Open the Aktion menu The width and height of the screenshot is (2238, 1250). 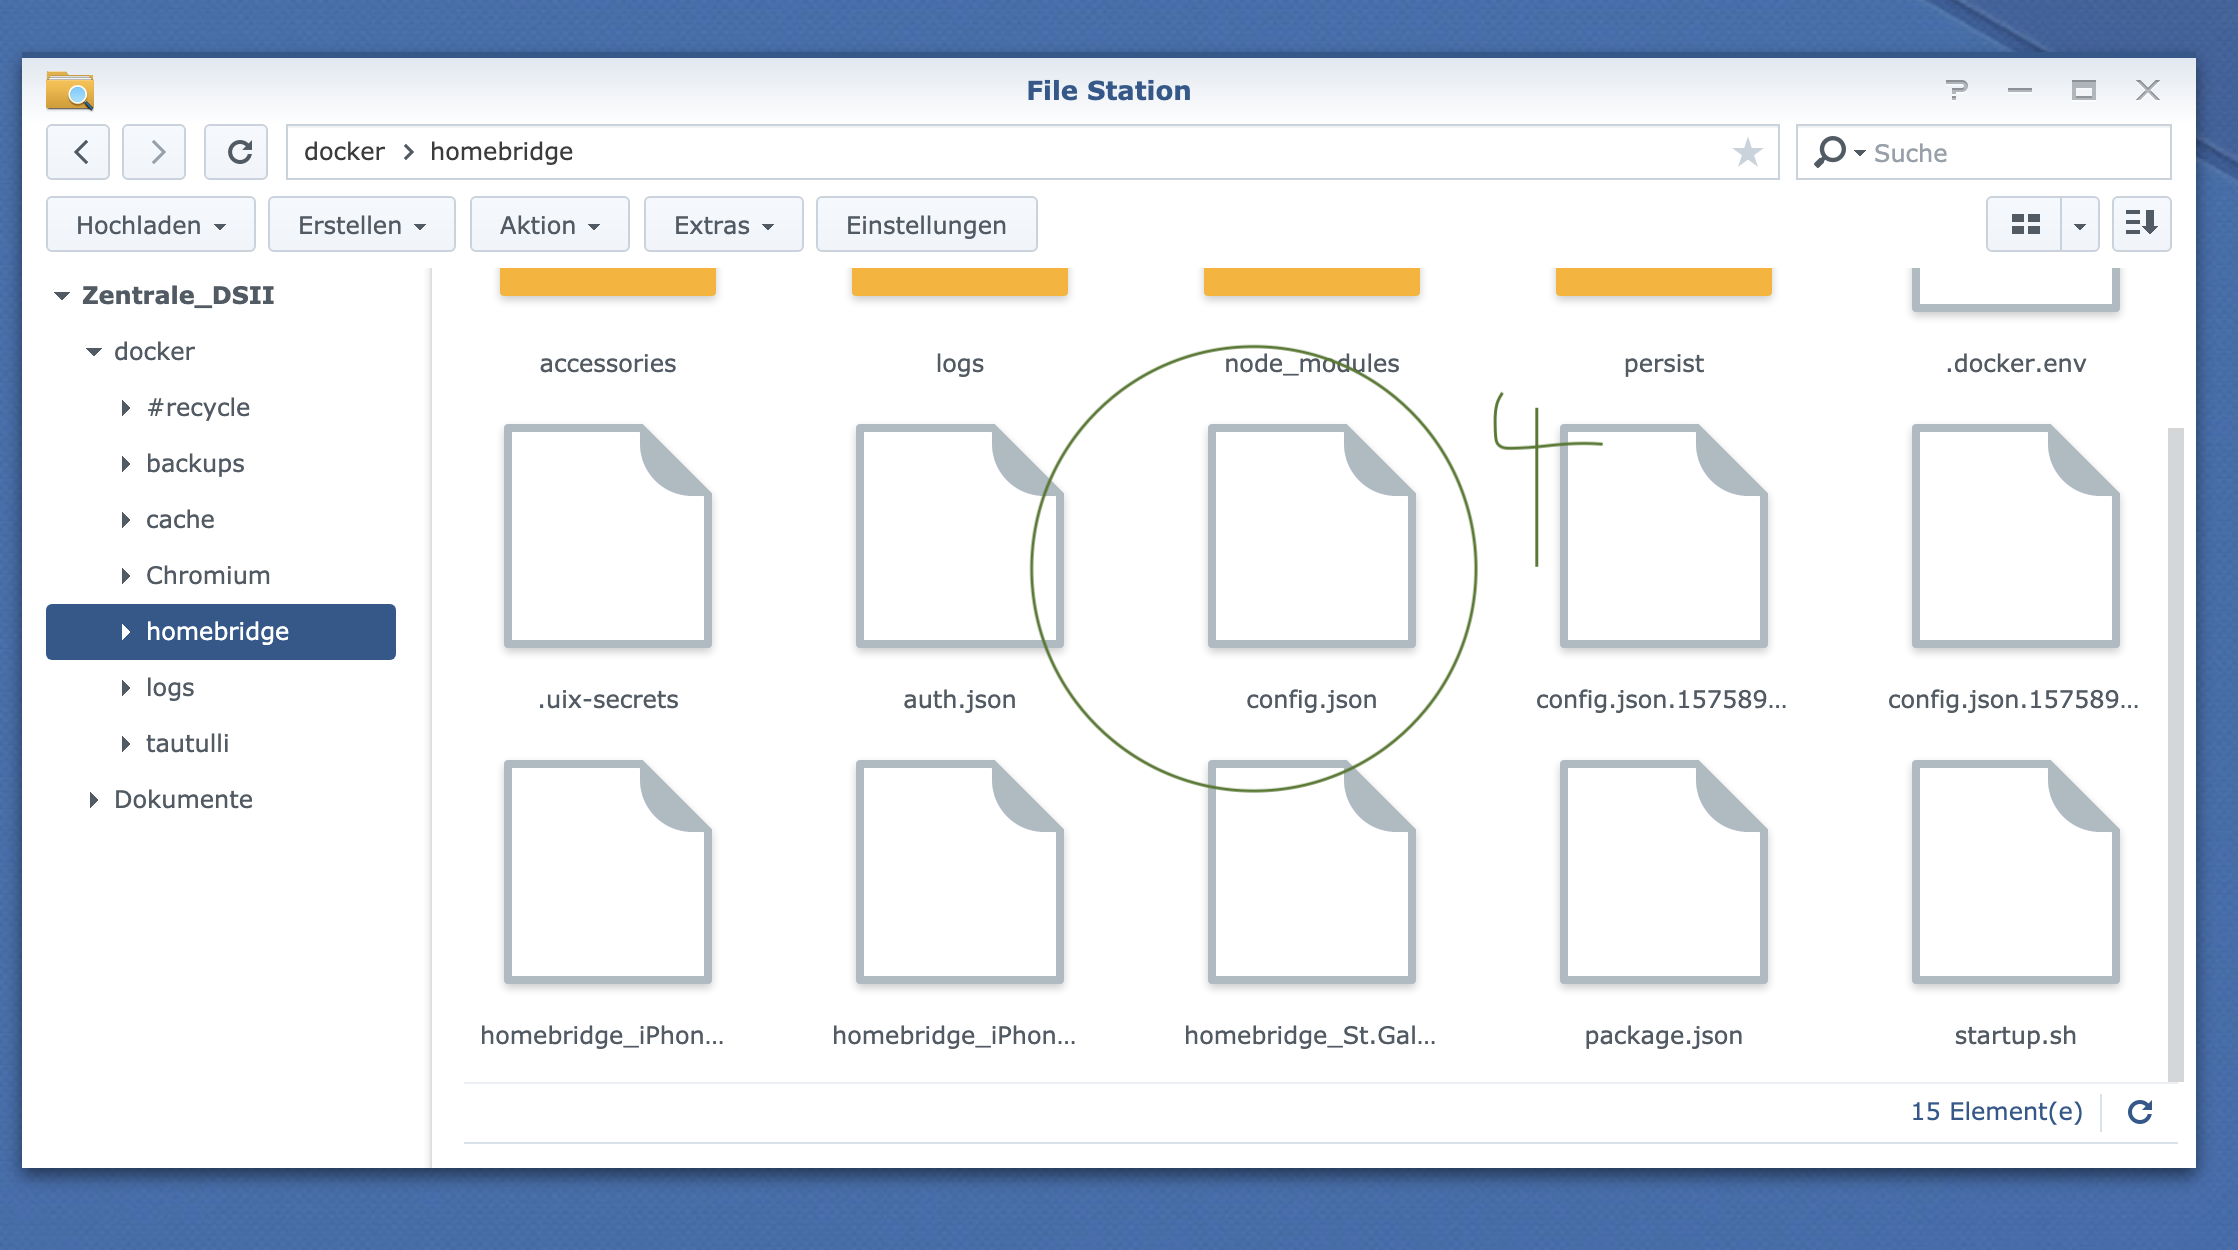point(549,225)
